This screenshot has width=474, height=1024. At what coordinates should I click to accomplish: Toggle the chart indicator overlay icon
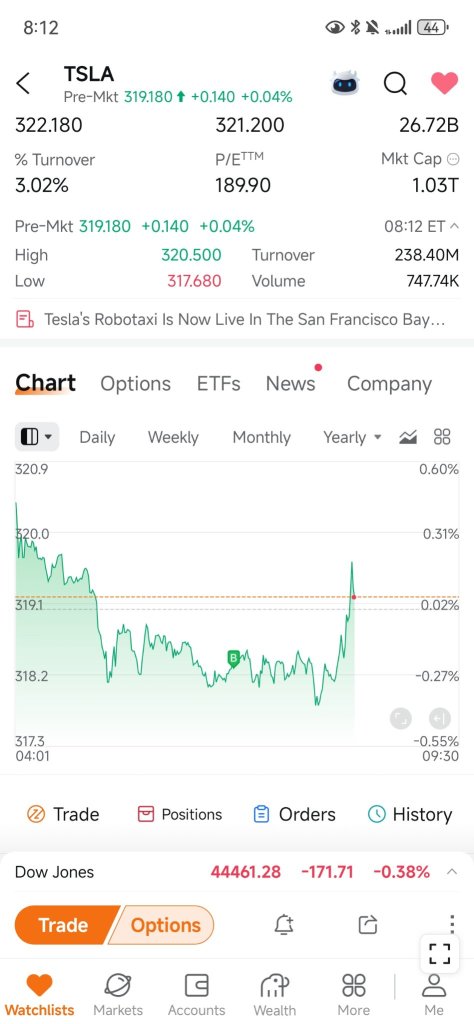pyautogui.click(x=407, y=437)
